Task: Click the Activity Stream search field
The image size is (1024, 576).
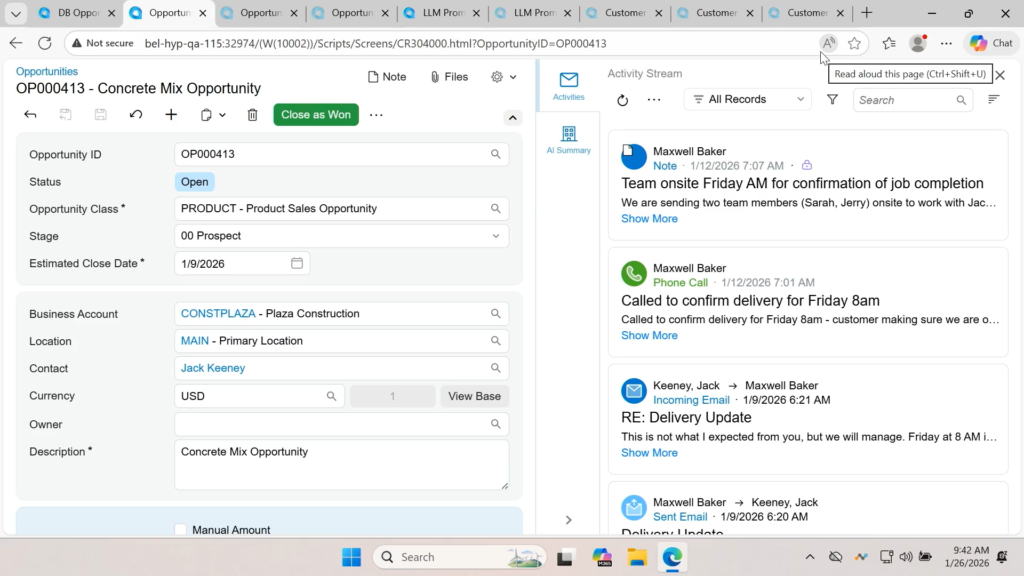Action: (905, 100)
